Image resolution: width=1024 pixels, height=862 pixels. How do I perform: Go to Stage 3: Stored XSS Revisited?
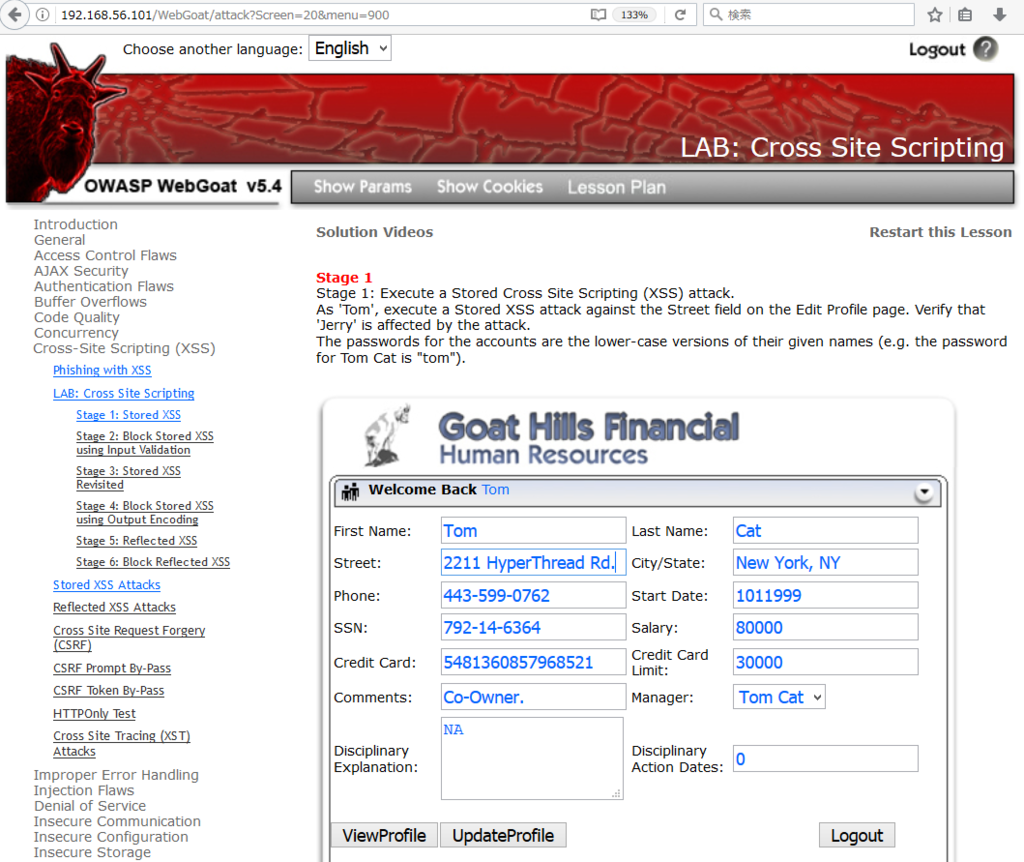tap(128, 478)
